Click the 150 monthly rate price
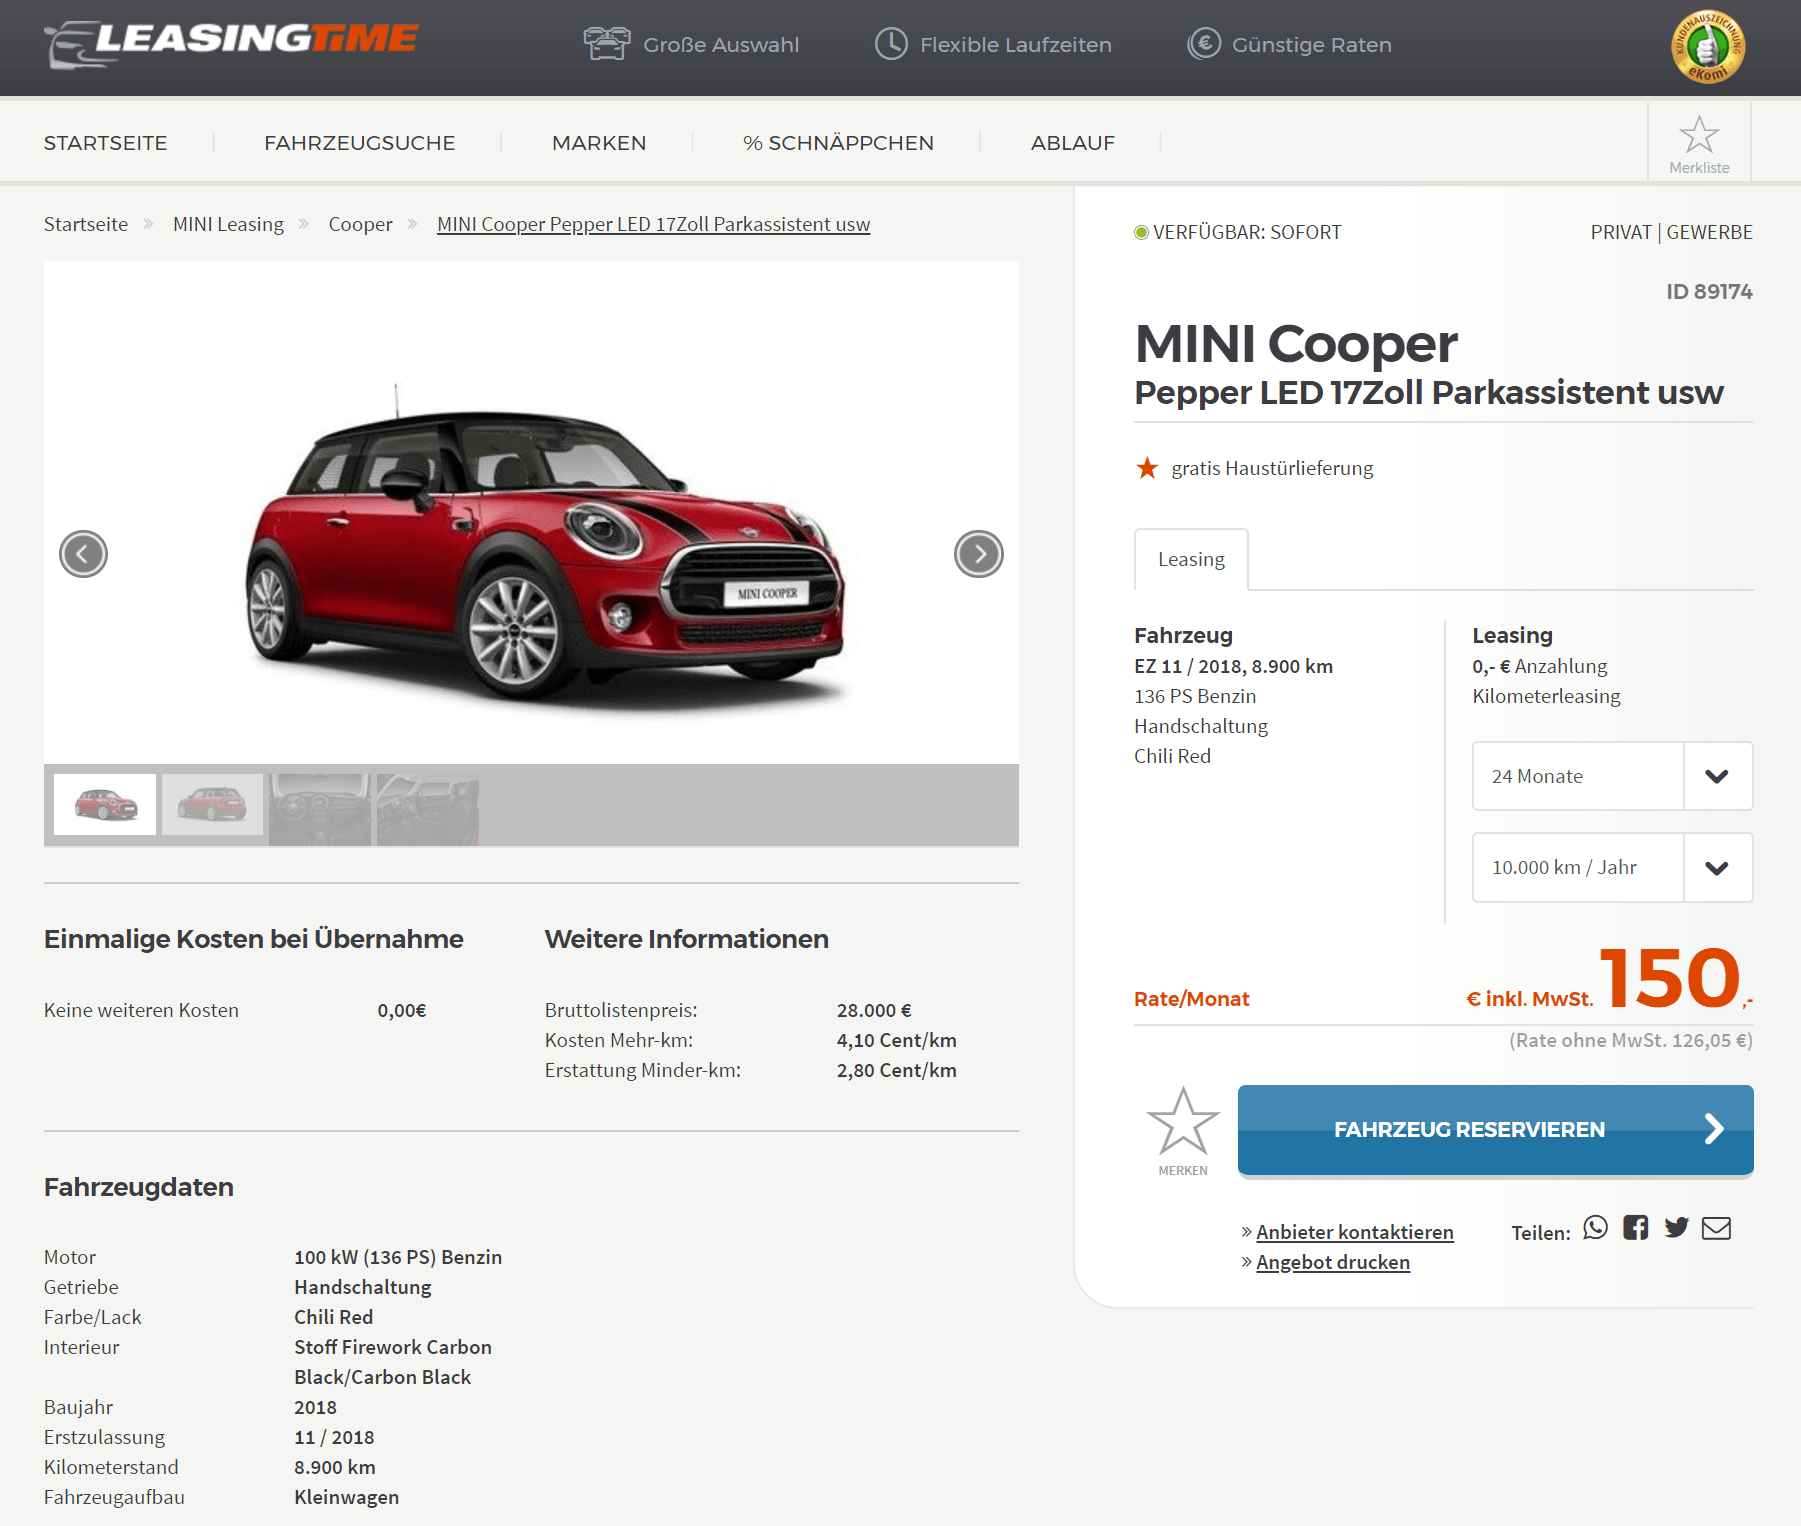This screenshot has width=1801, height=1526. tap(1671, 977)
